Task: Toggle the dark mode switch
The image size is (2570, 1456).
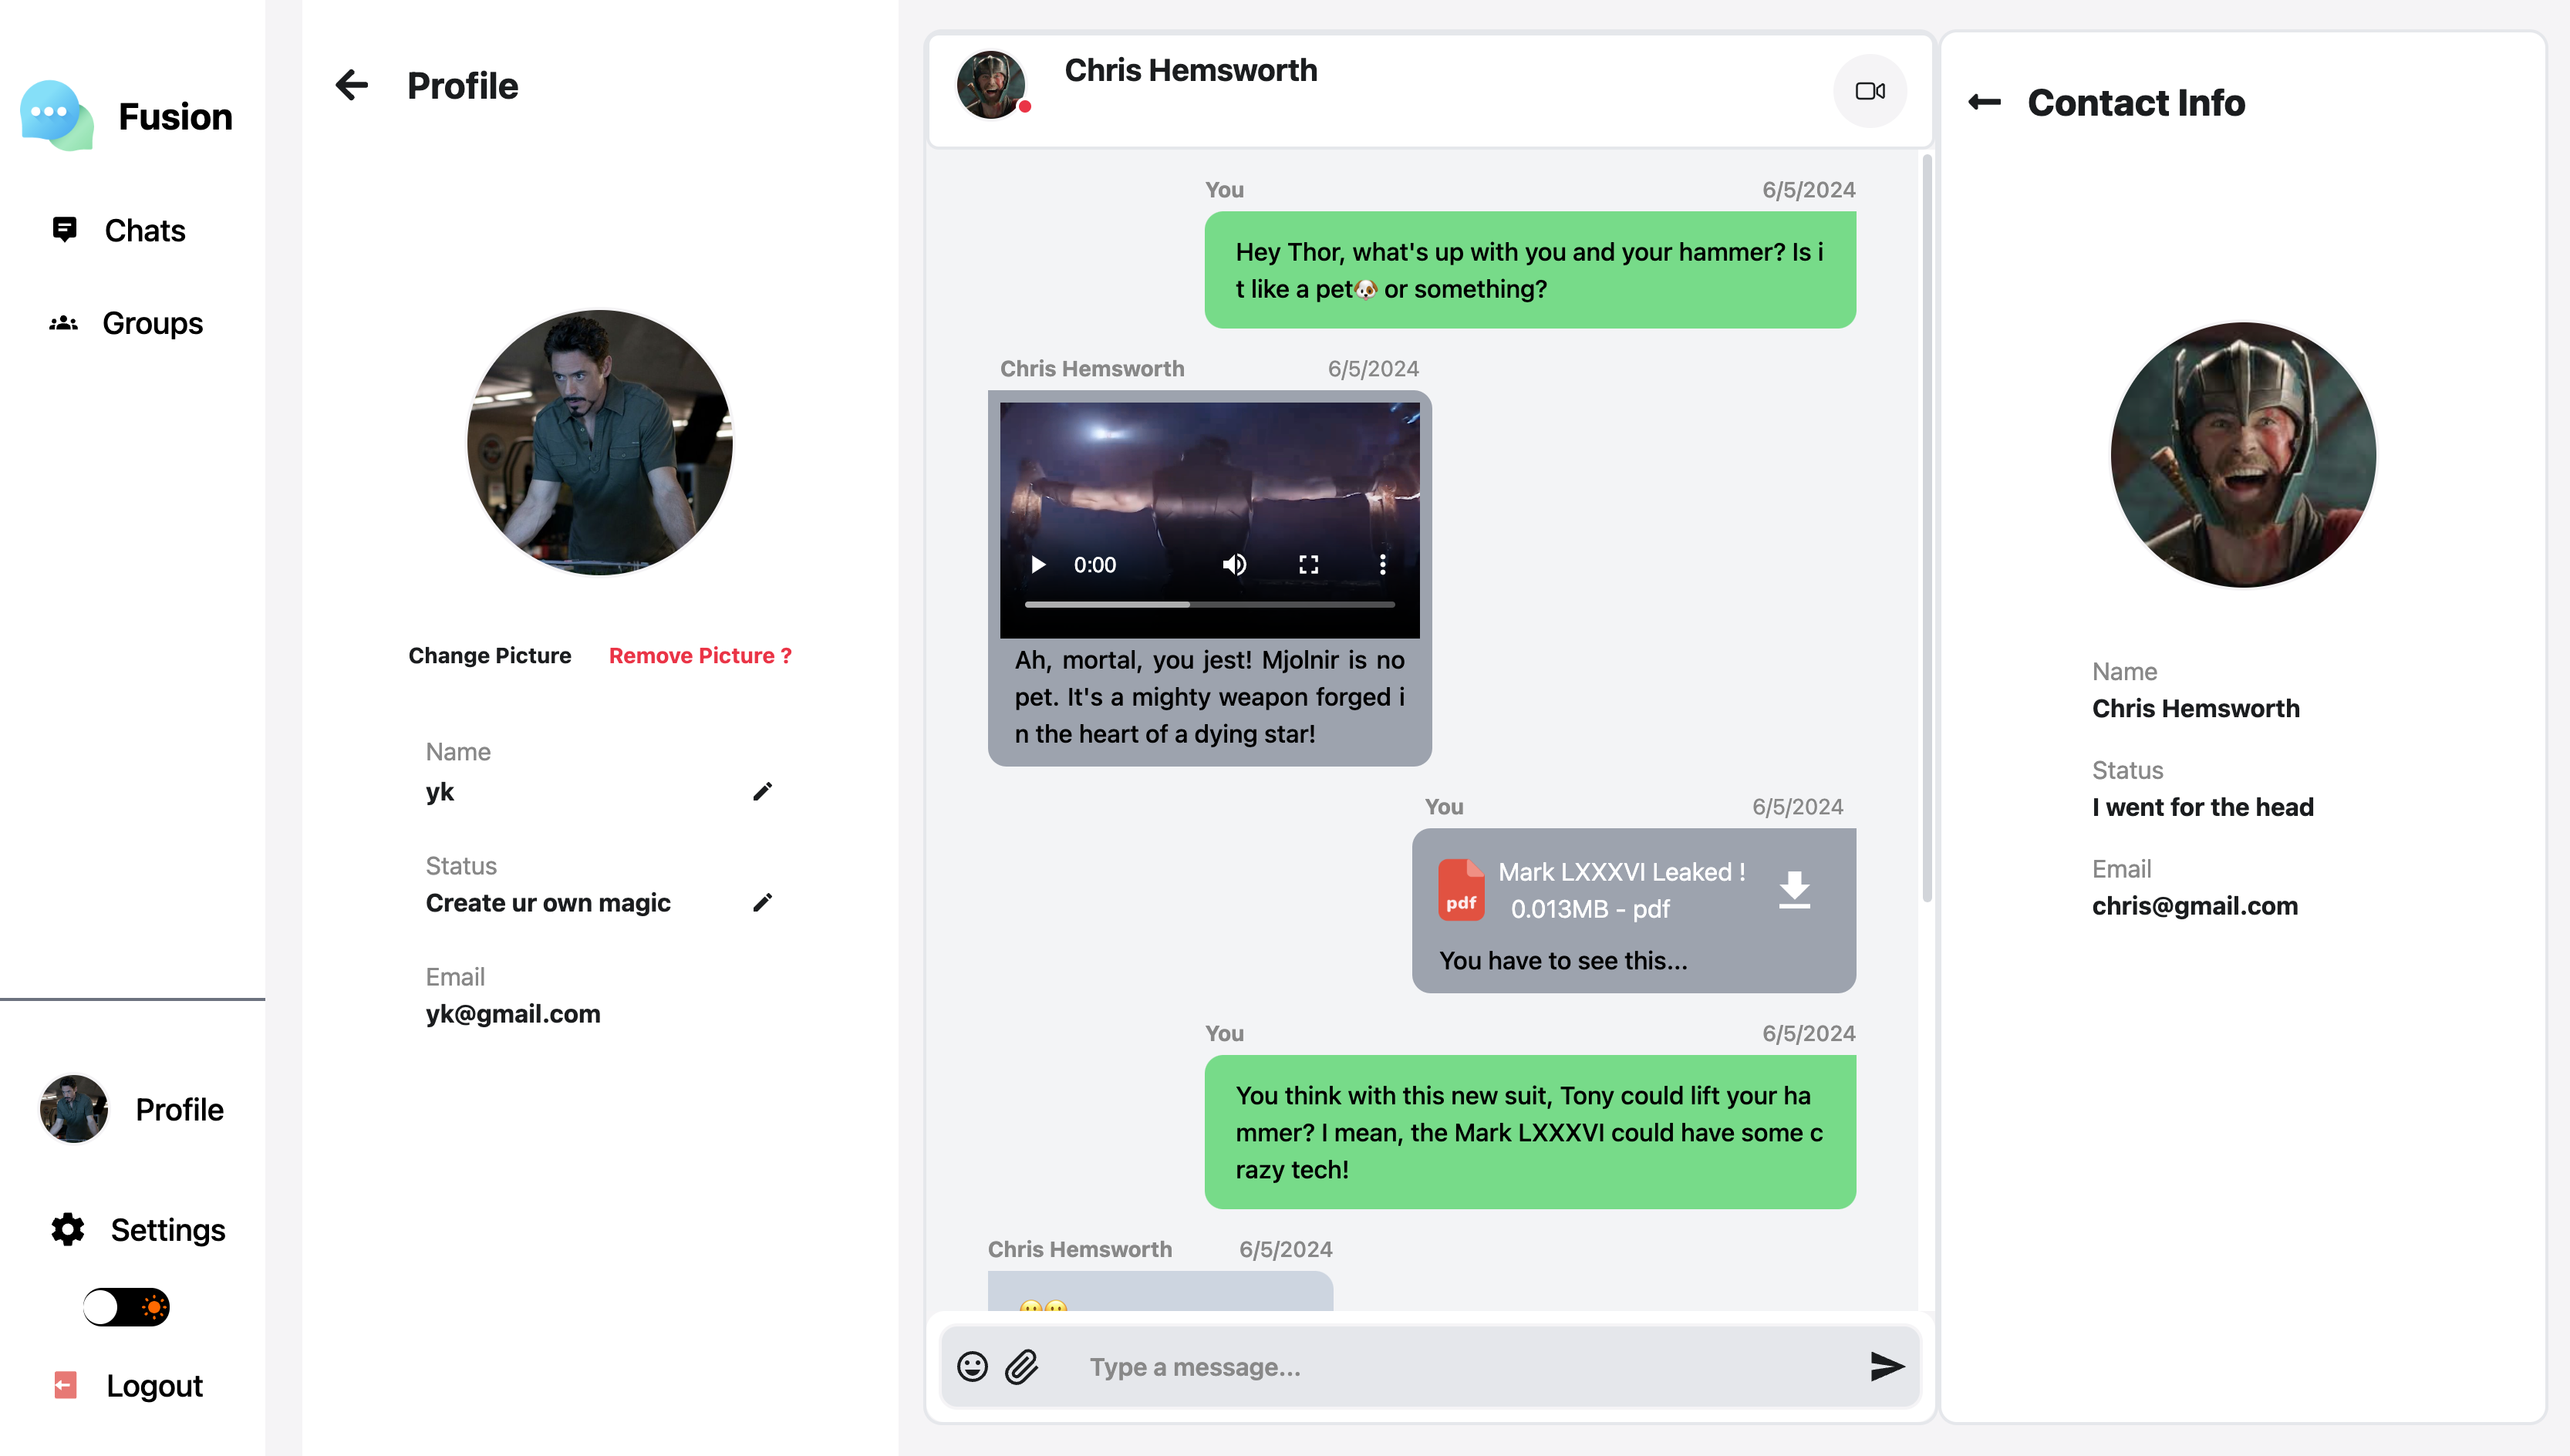Action: click(126, 1307)
